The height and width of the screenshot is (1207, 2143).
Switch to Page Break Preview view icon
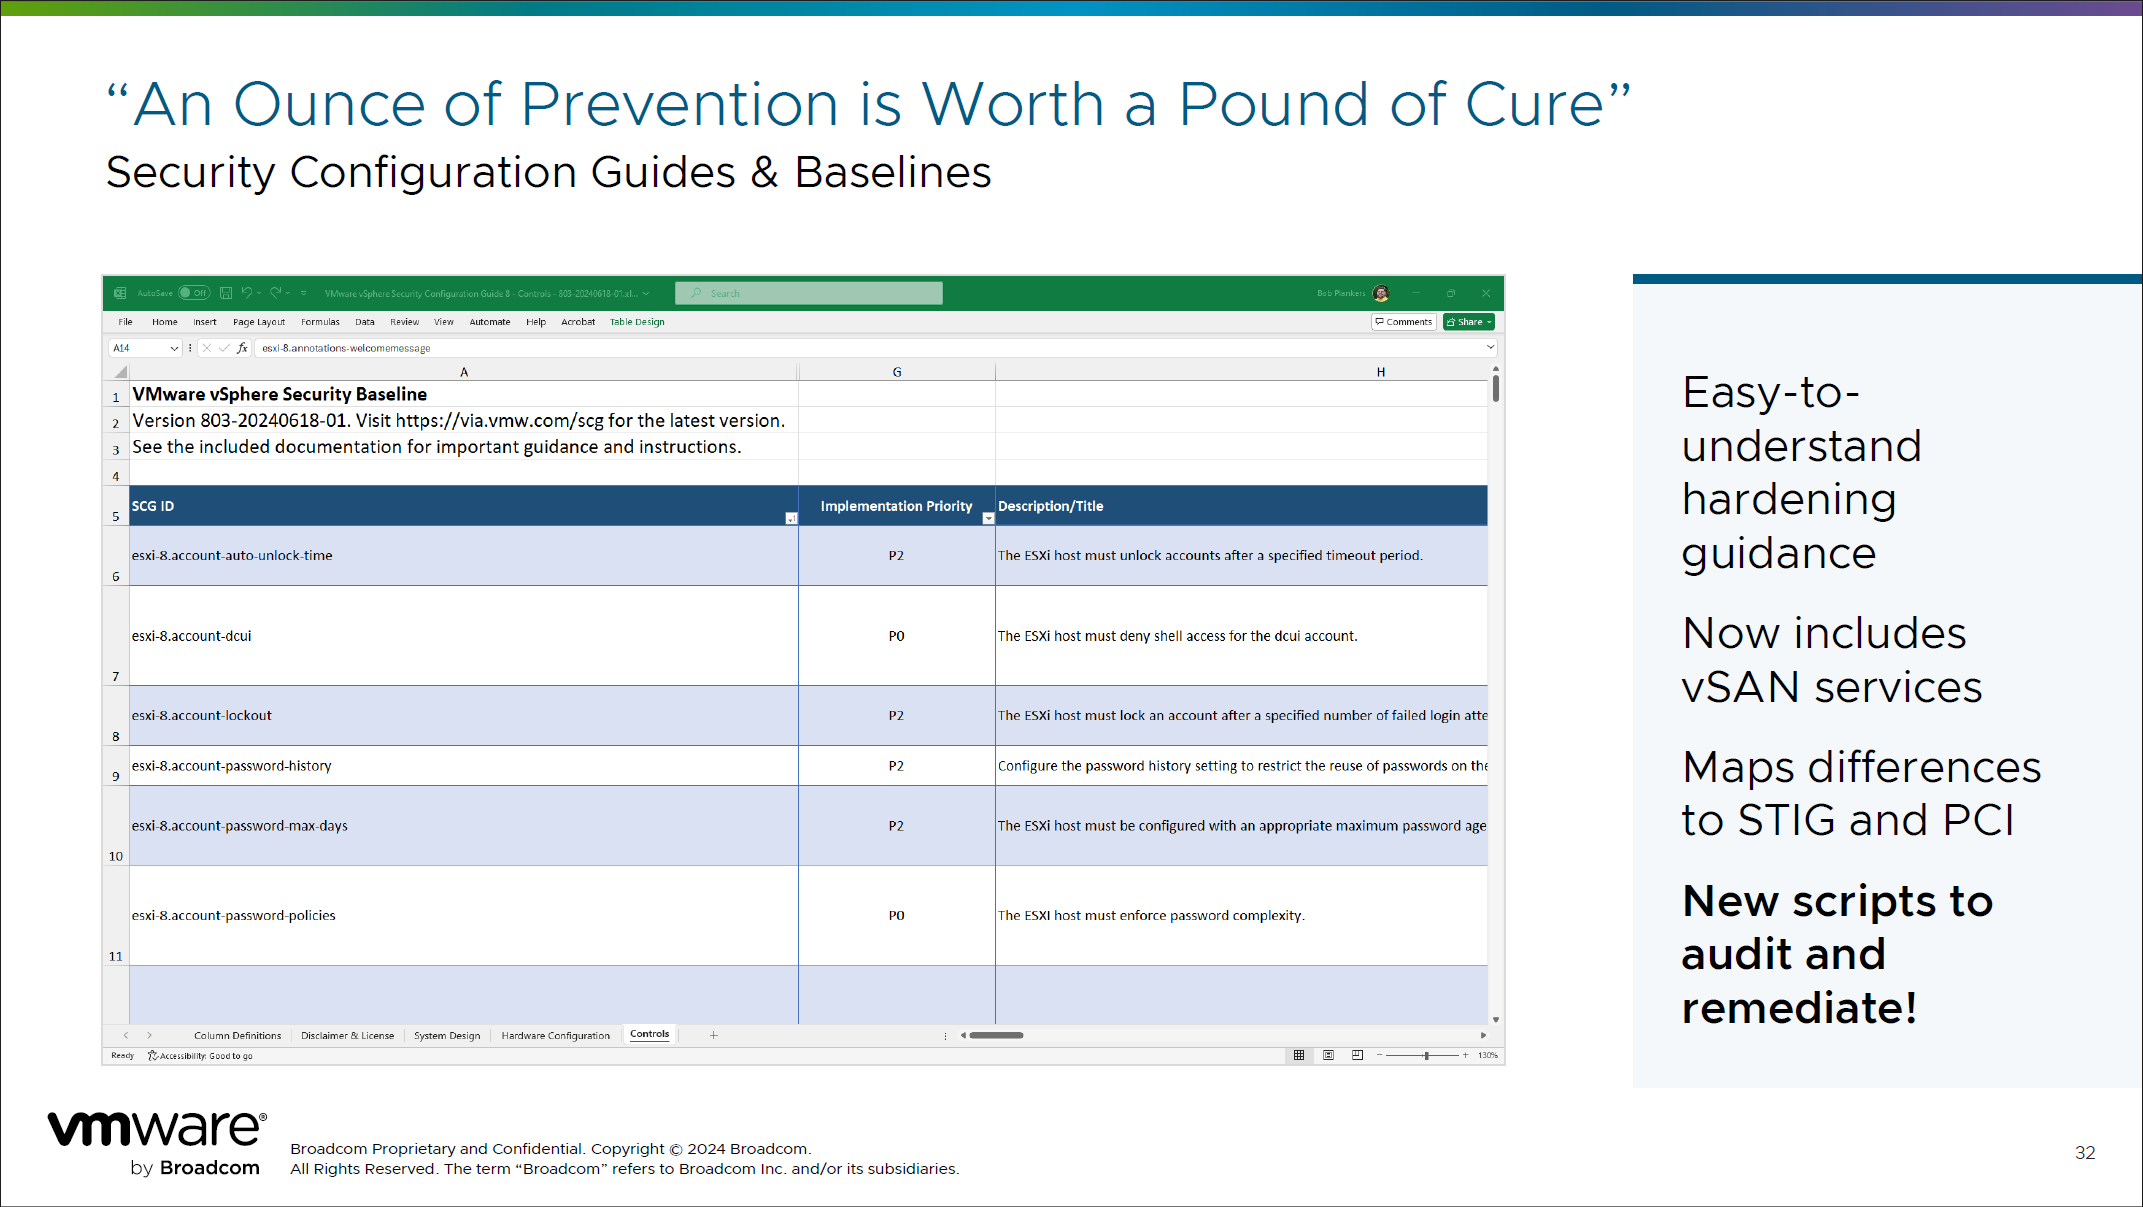coord(1357,1055)
